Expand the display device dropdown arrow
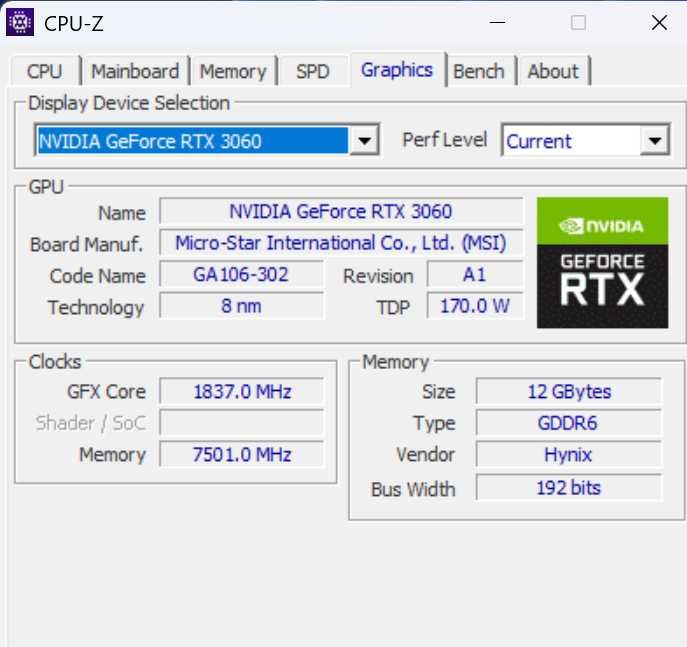This screenshot has height=647, width=687. (x=364, y=141)
